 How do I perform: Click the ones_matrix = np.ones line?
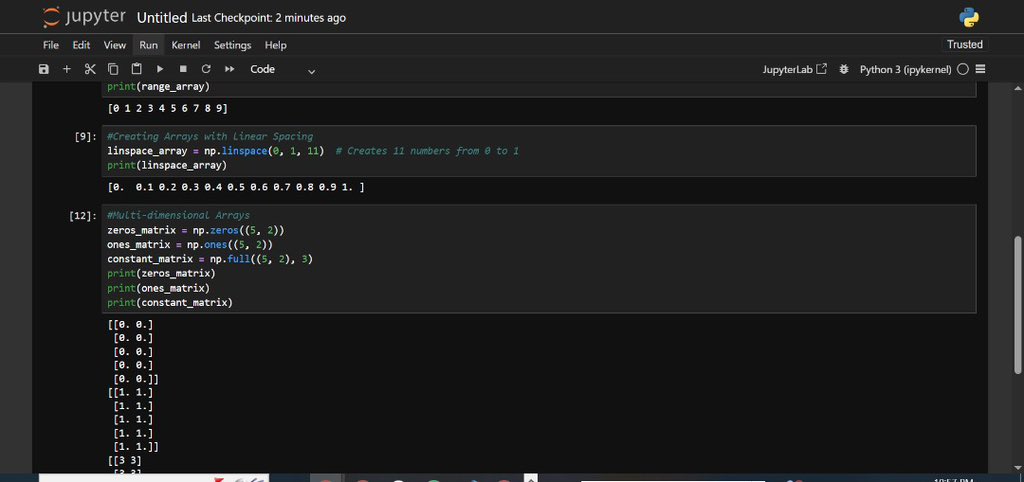[x=190, y=244]
